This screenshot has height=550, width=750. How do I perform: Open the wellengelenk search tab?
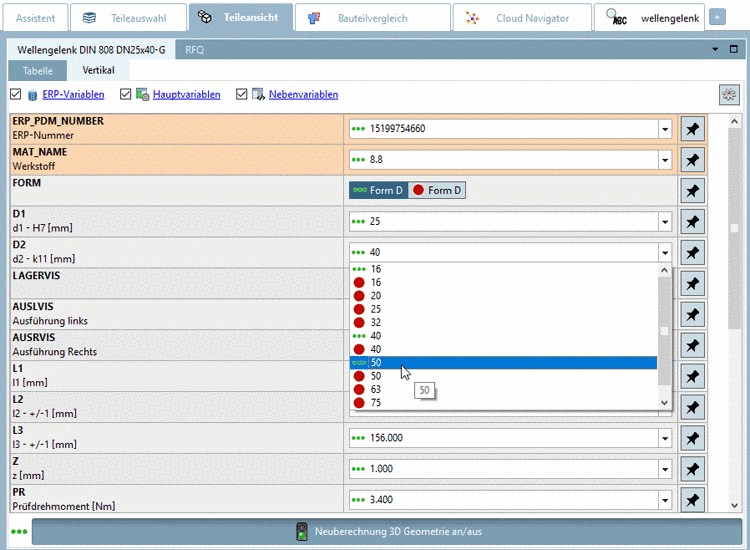[x=649, y=18]
